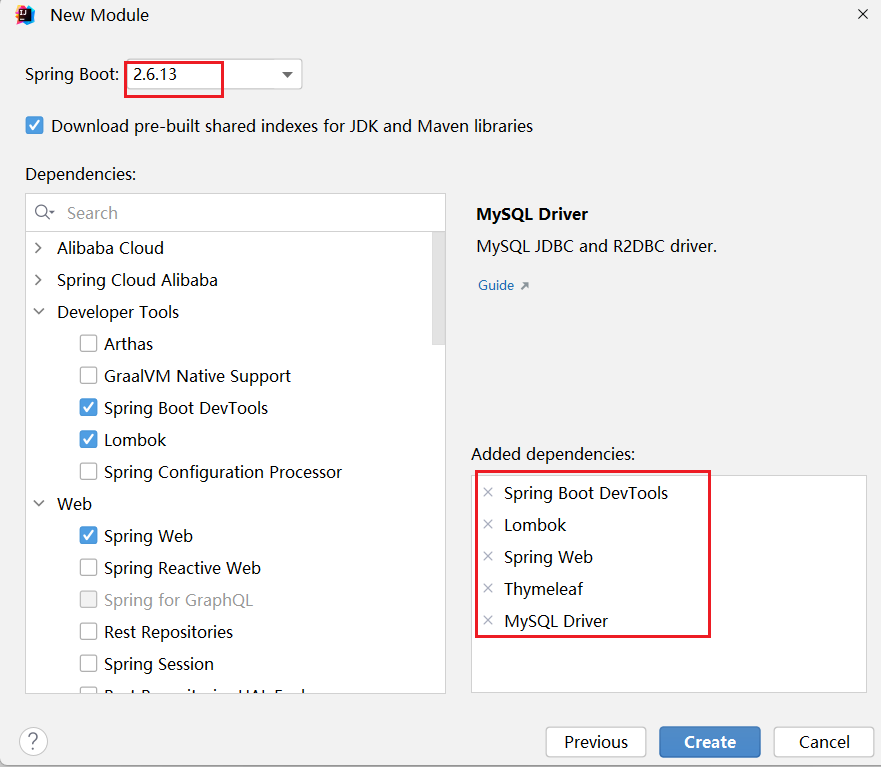Check the disabled Spring for GraphQL checkbox
The image size is (881, 767).
(x=88, y=600)
